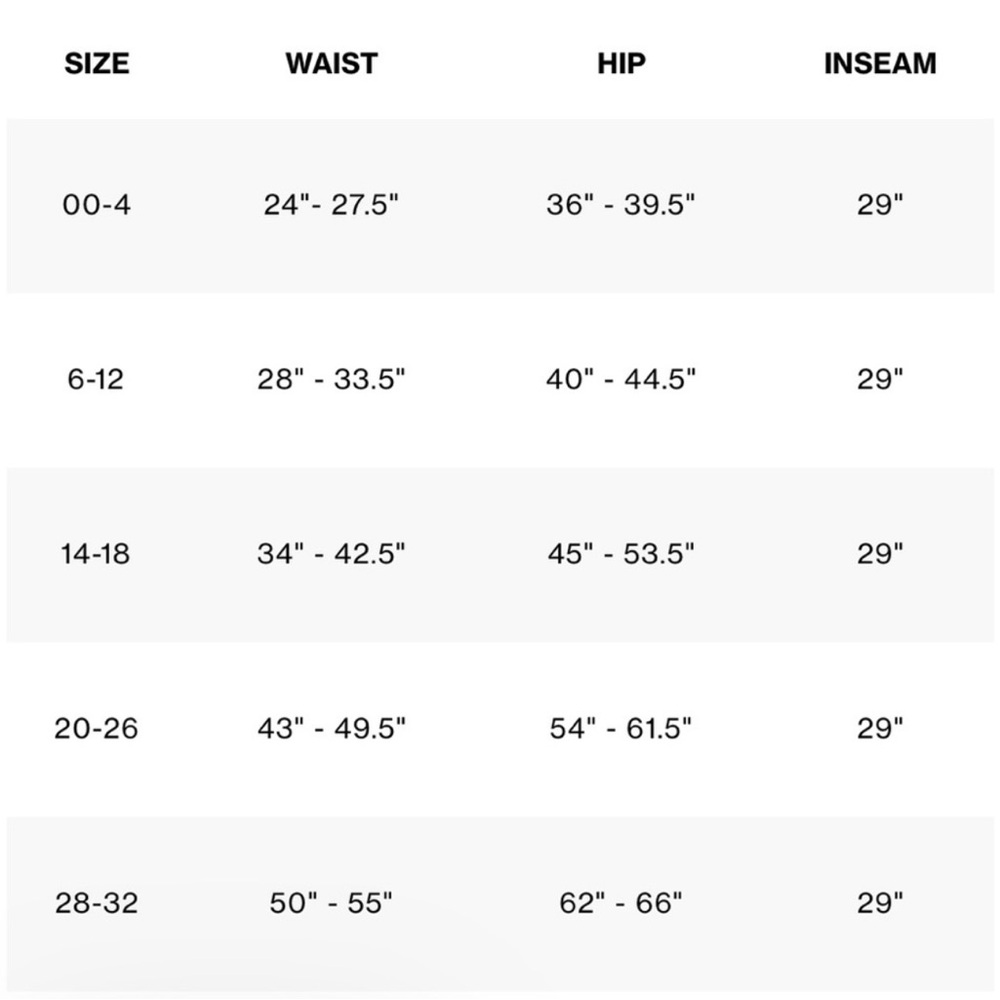Select the 28-32 size row label
Image resolution: width=1000 pixels, height=1000 pixels.
(x=96, y=903)
